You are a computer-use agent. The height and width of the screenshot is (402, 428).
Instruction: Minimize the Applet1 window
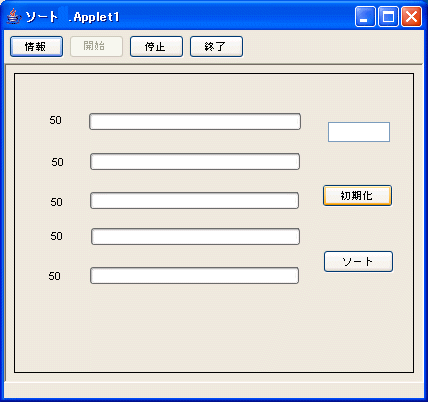tap(365, 16)
